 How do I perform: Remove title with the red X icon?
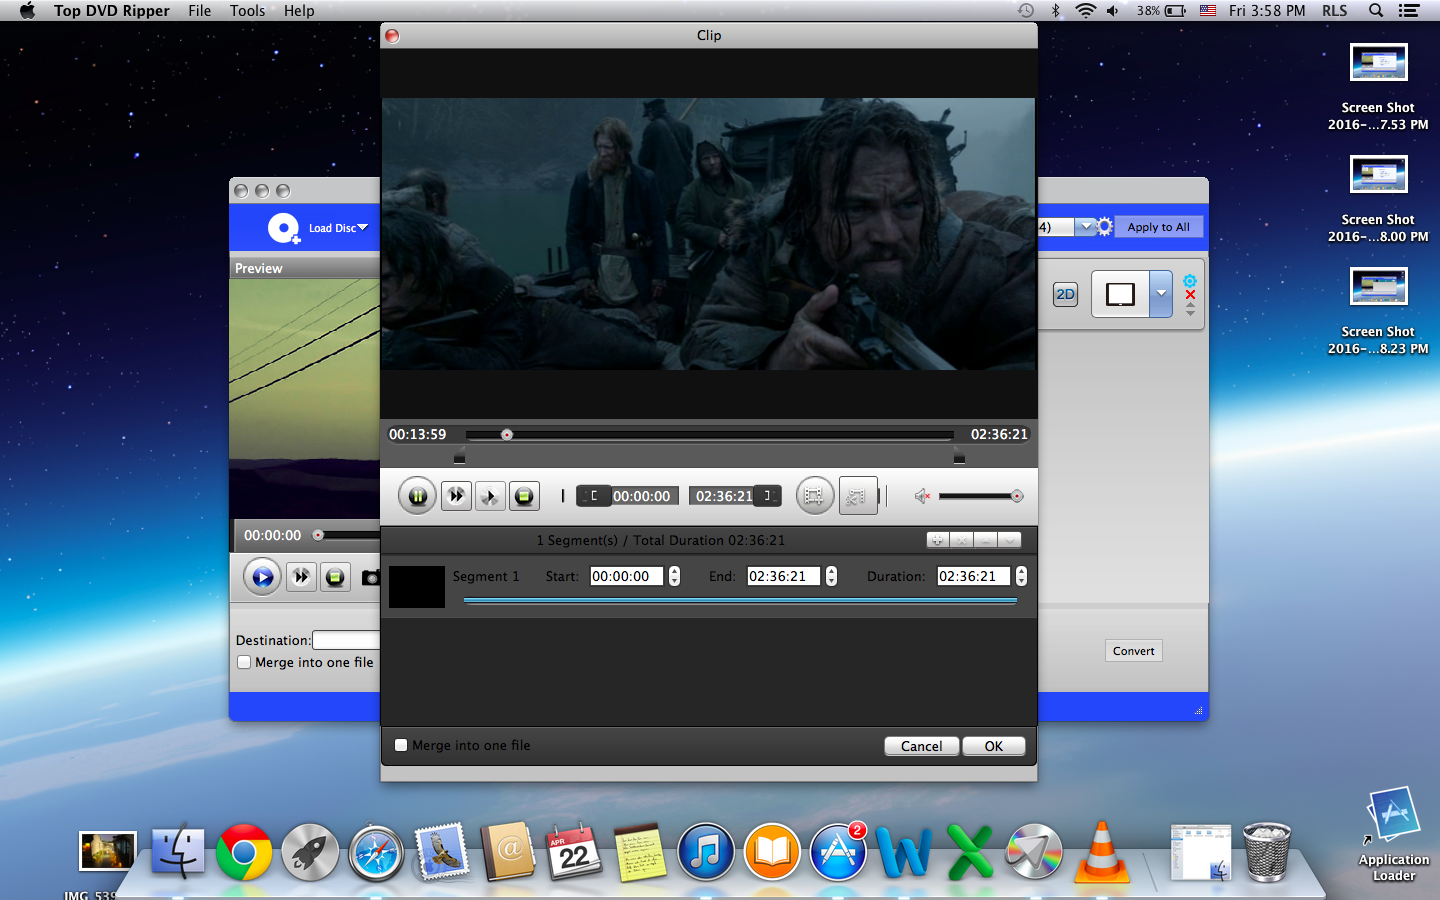pyautogui.click(x=1190, y=295)
